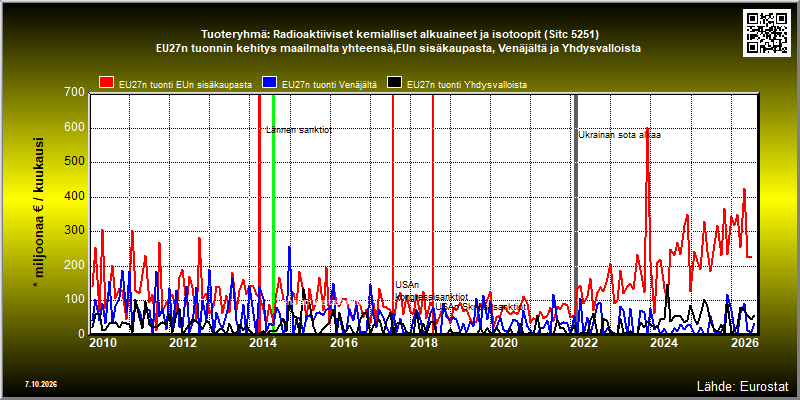Select legend text 'EU27n tuonti Venäjältä'

[330, 85]
